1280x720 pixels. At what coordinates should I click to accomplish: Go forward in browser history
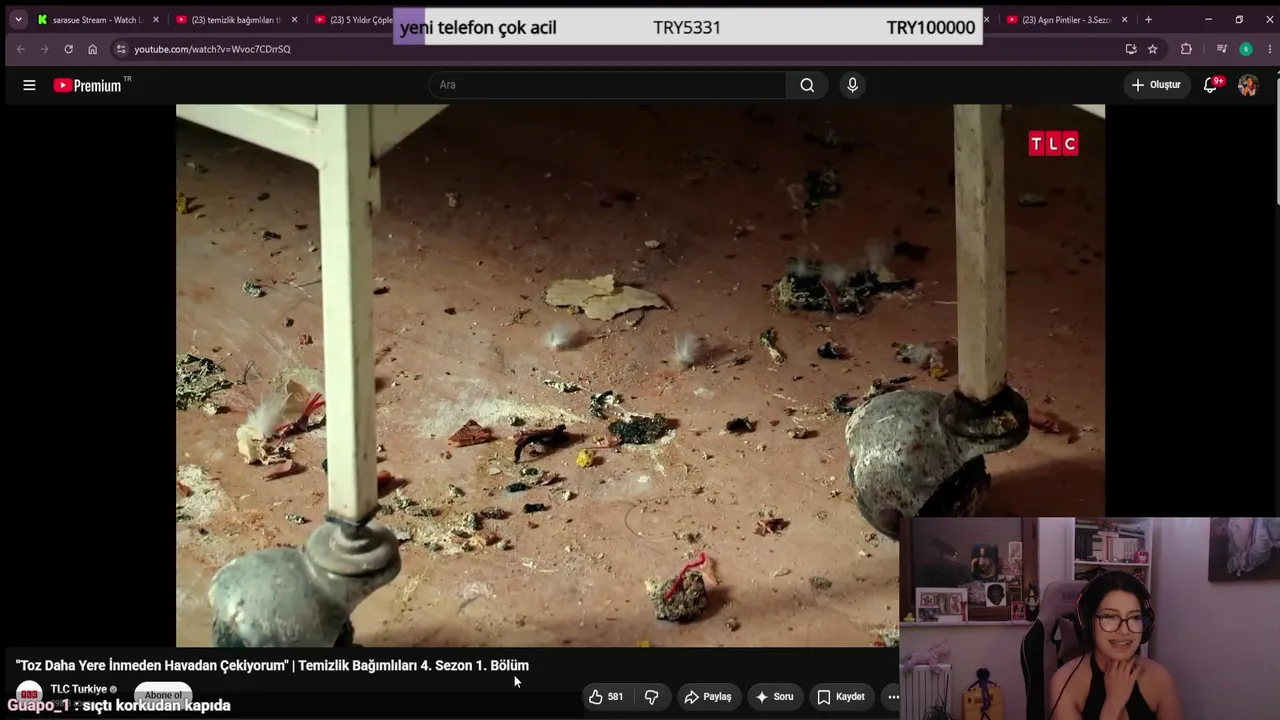point(44,49)
